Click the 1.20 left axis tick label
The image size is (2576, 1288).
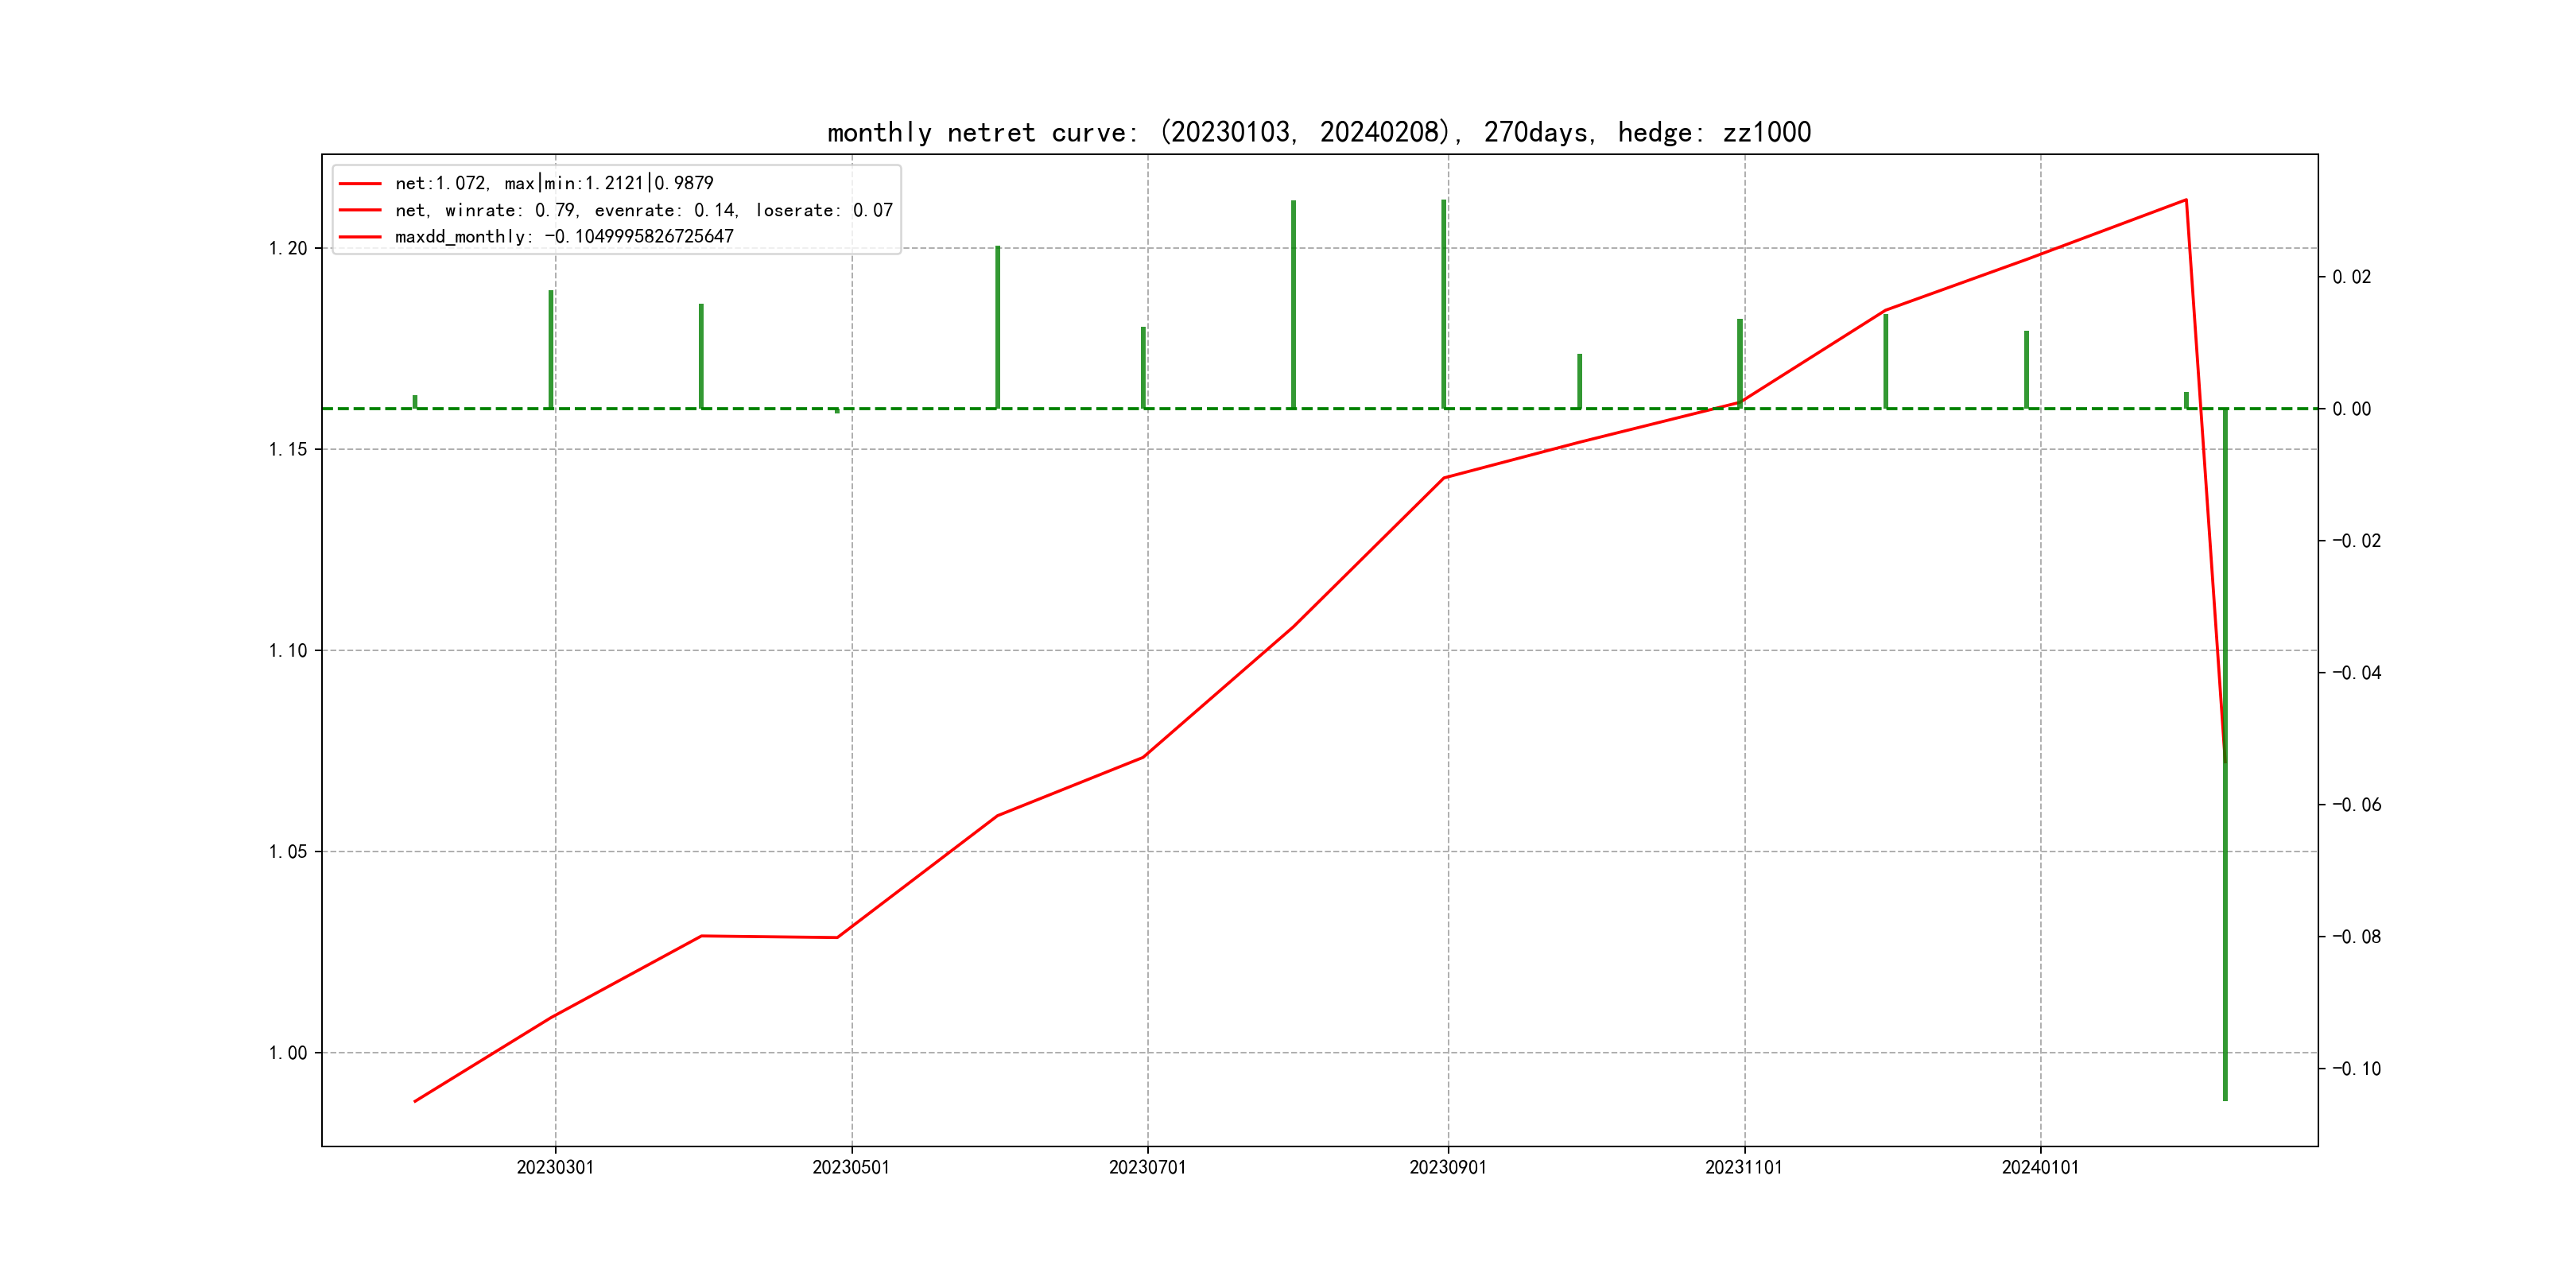(x=288, y=248)
